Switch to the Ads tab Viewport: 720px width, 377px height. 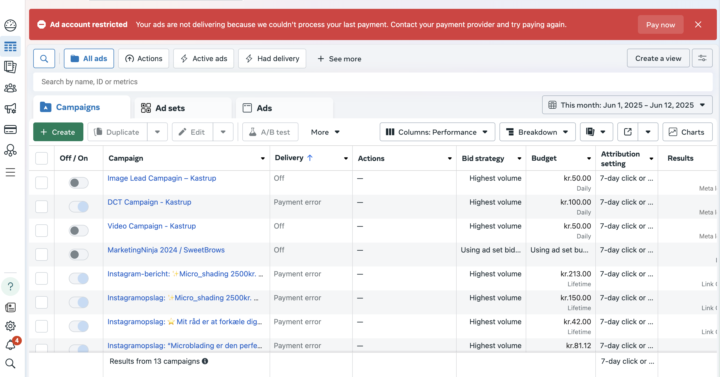tap(284, 108)
